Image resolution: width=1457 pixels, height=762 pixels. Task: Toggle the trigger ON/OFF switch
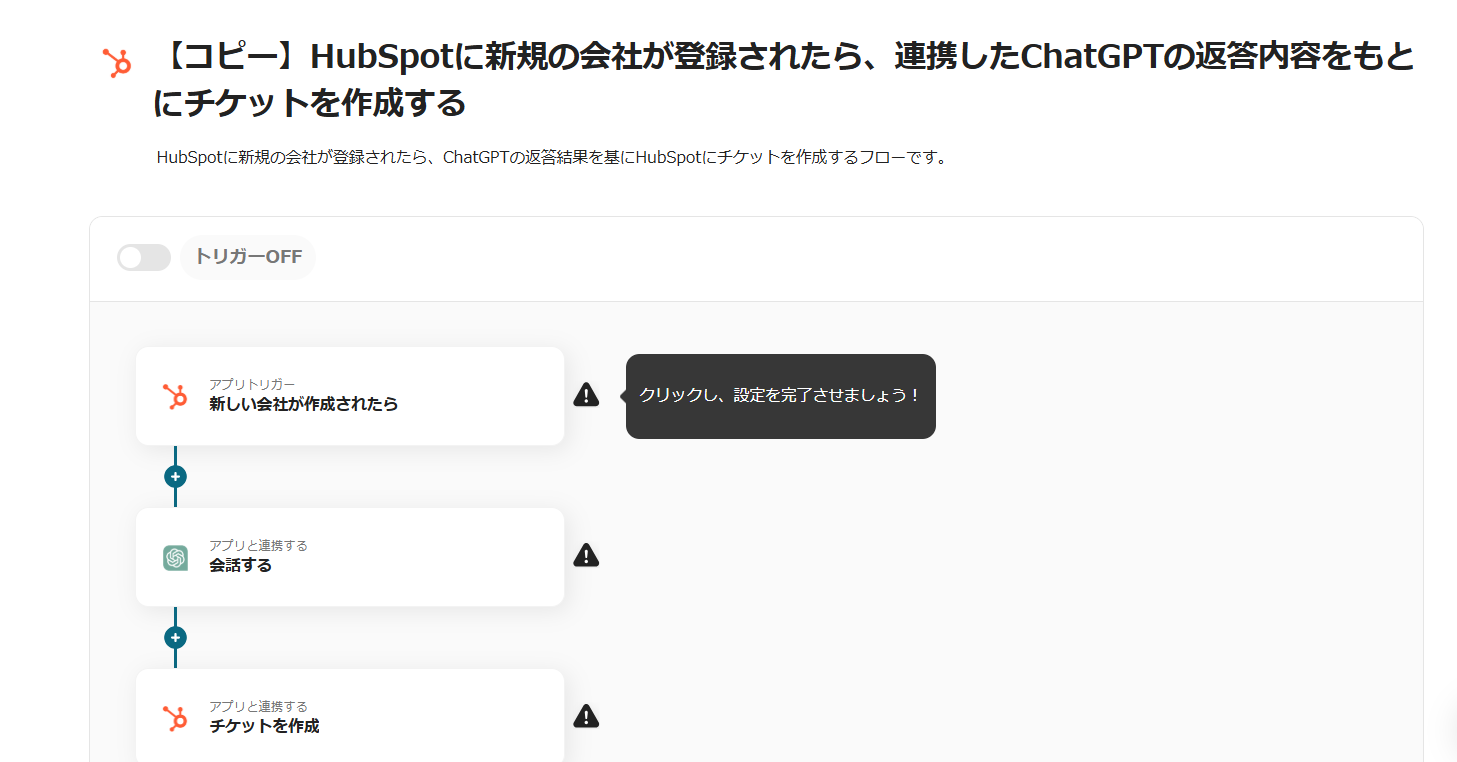click(x=144, y=257)
